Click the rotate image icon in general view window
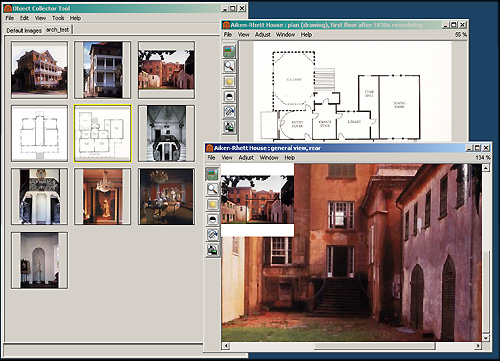The image size is (500, 361). click(x=212, y=234)
